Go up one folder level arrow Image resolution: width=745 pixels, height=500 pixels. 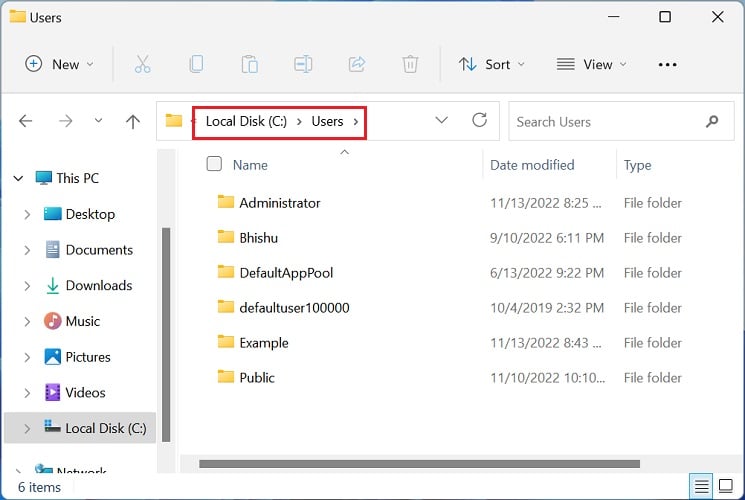pos(133,121)
